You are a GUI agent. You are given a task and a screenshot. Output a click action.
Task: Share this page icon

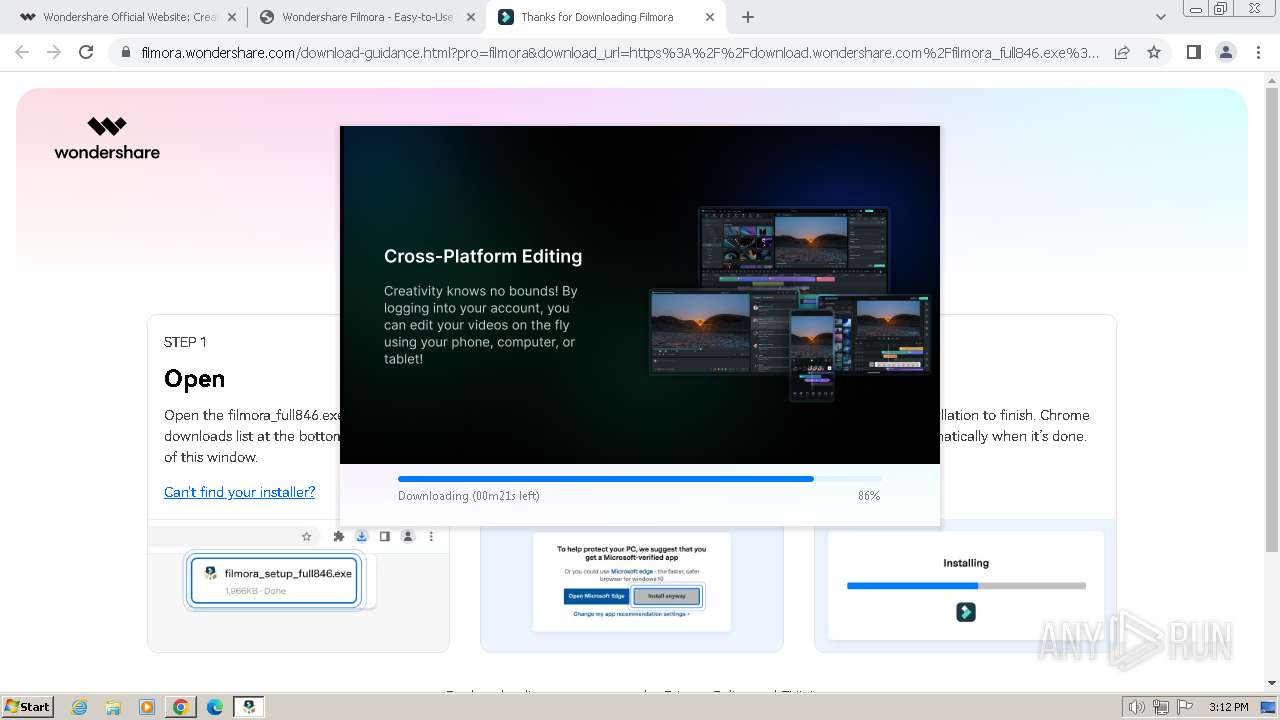click(x=1122, y=52)
